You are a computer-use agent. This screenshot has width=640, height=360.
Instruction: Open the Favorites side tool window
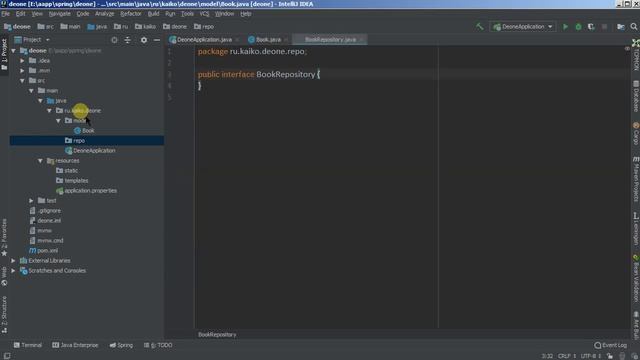pyautogui.click(x=4, y=237)
